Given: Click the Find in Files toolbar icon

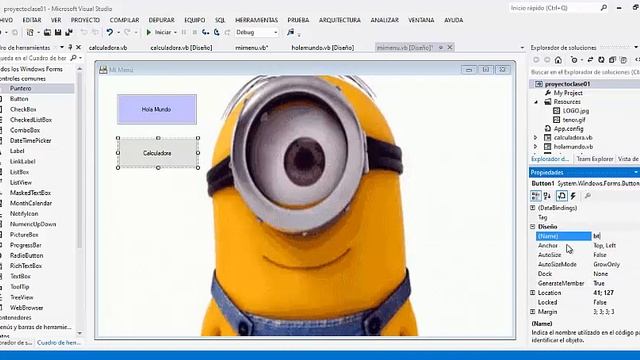Looking at the screenshot, I should [291, 32].
